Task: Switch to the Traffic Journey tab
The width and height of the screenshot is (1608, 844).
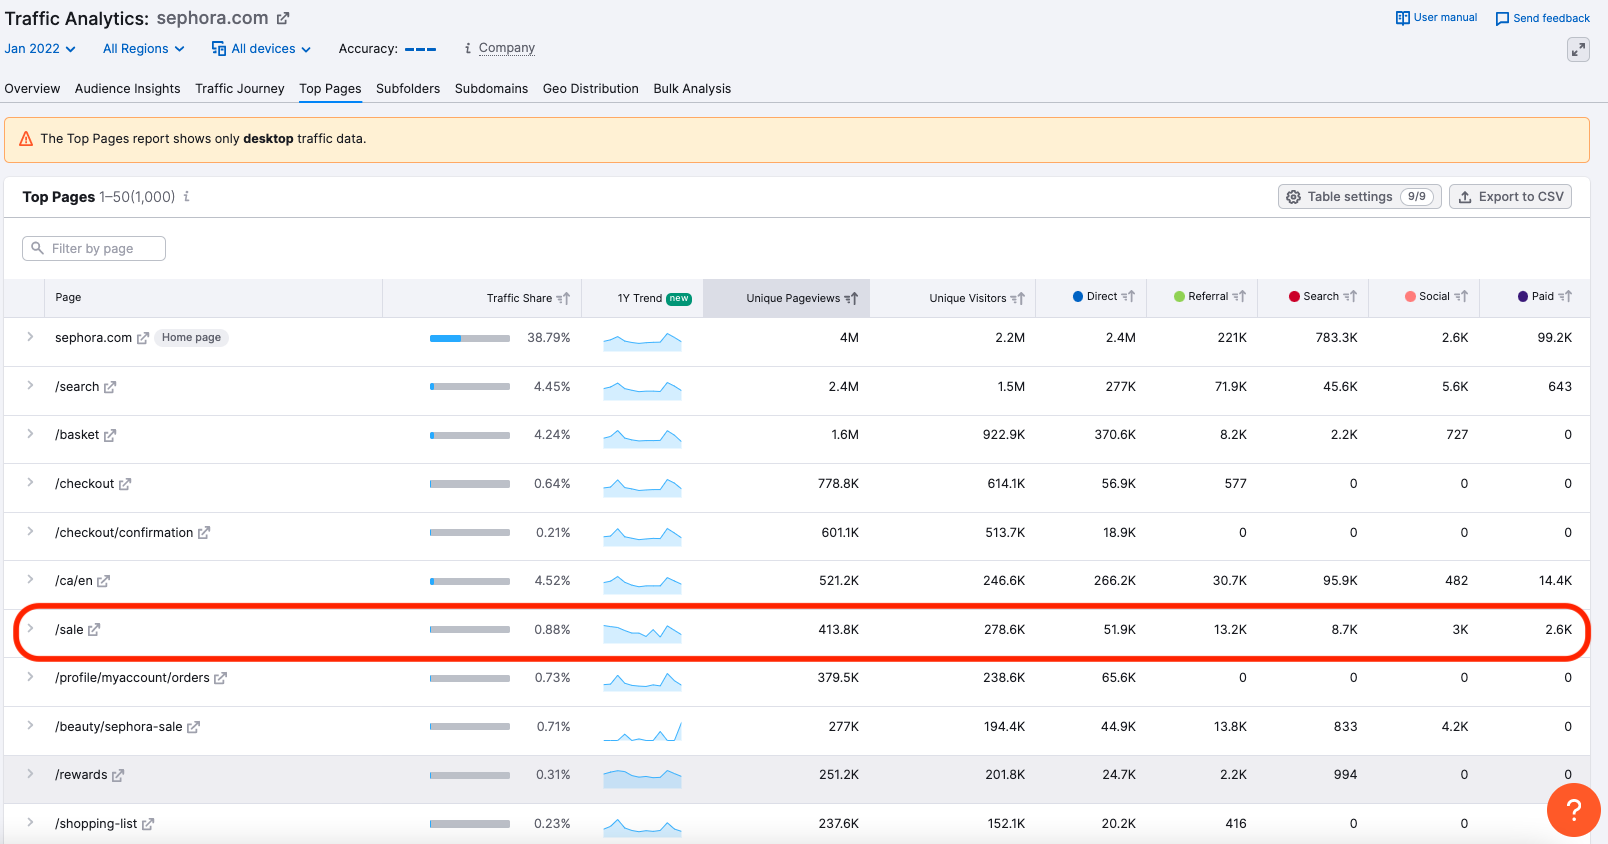Action: pyautogui.click(x=240, y=88)
